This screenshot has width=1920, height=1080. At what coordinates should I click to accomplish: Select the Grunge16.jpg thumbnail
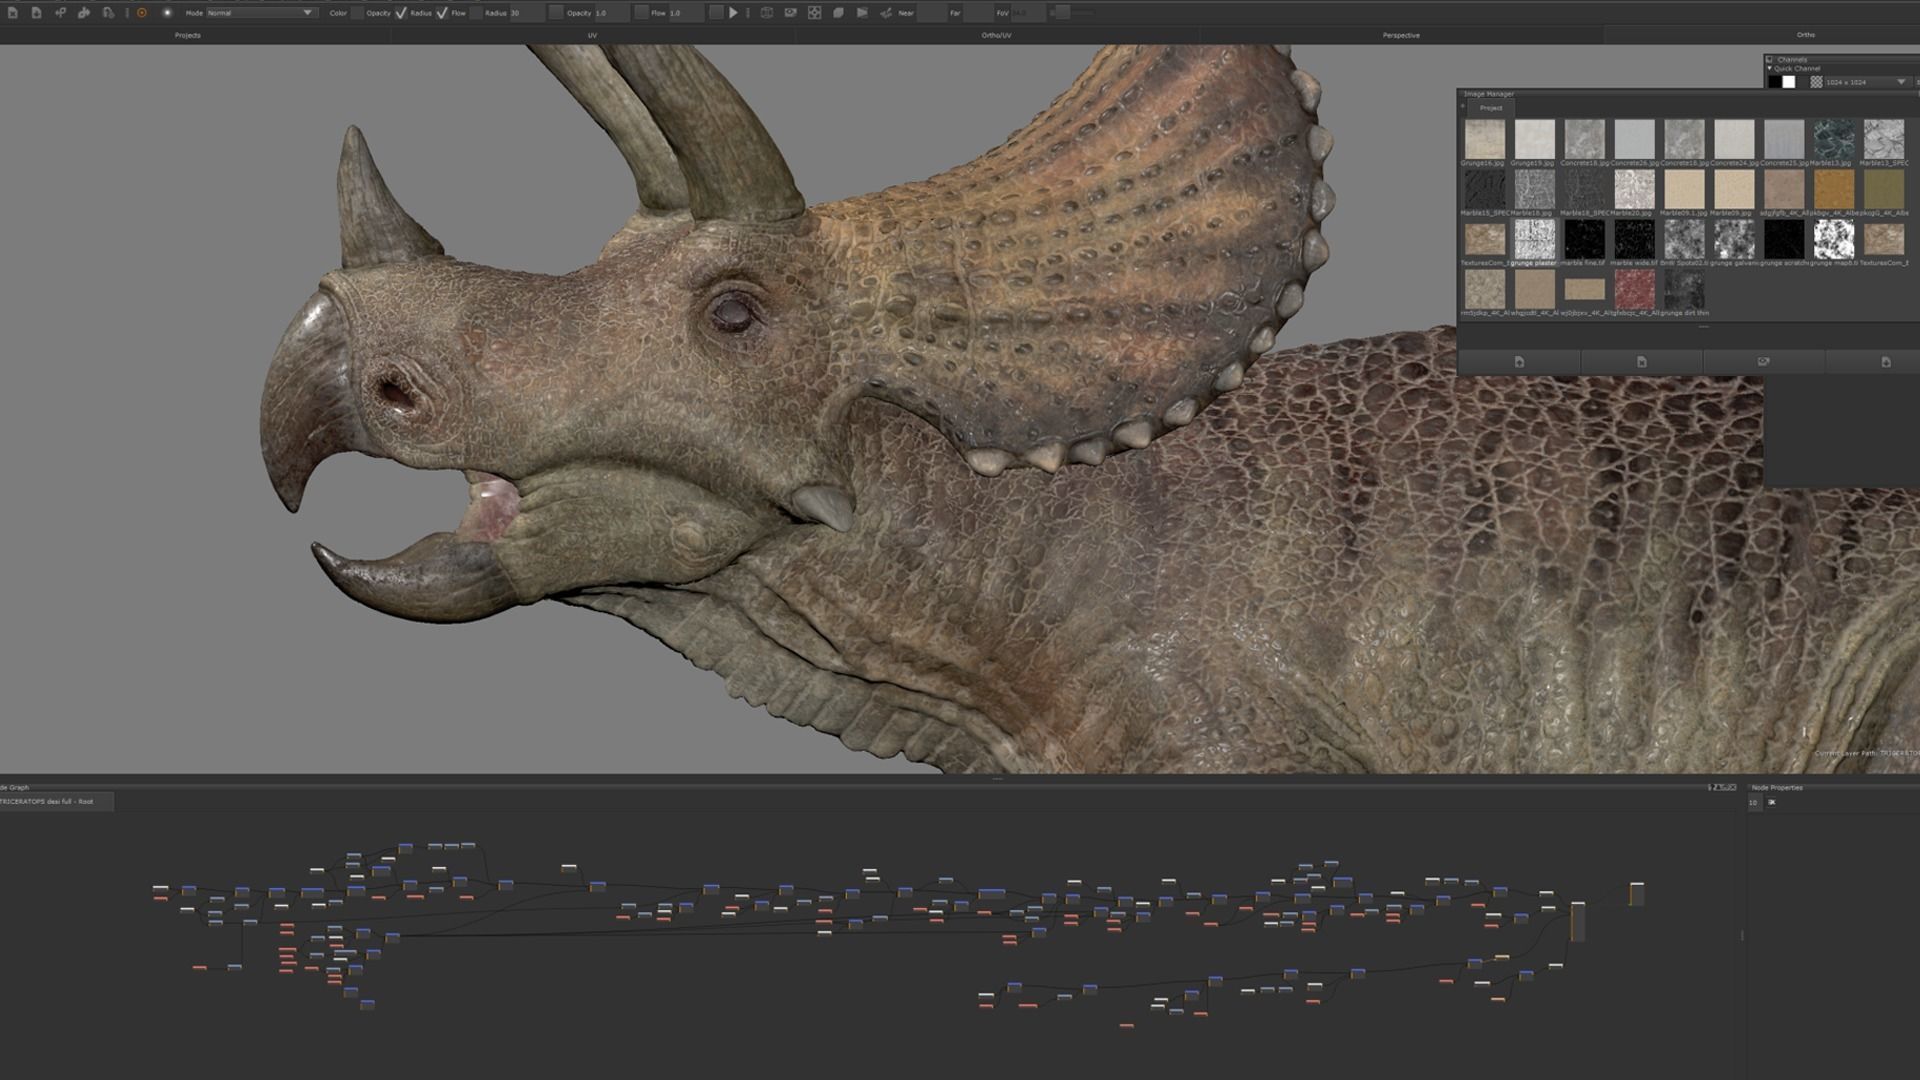click(1485, 139)
